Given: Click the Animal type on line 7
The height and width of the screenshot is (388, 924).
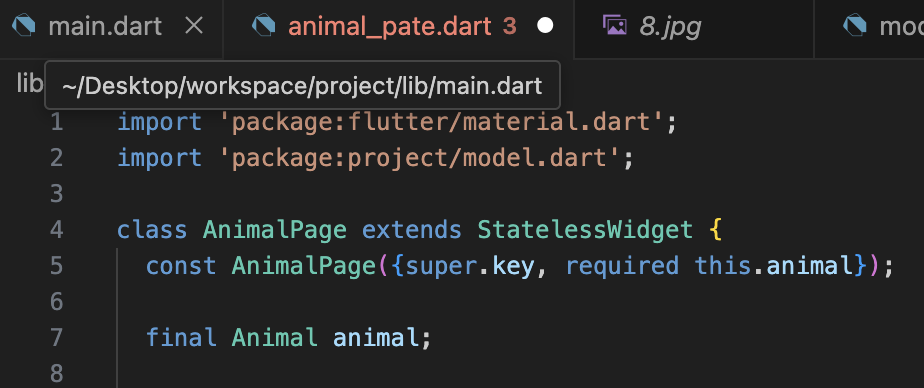Looking at the screenshot, I should [x=275, y=338].
